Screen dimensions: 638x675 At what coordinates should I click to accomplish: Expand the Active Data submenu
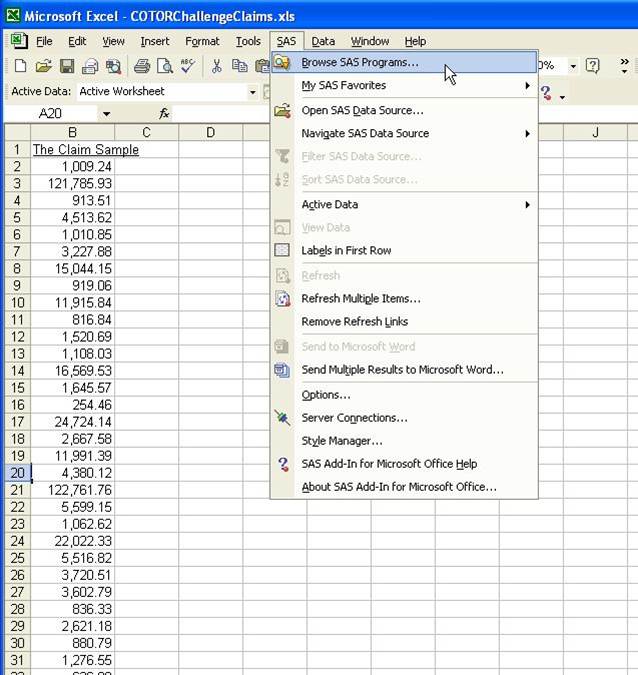(405, 204)
